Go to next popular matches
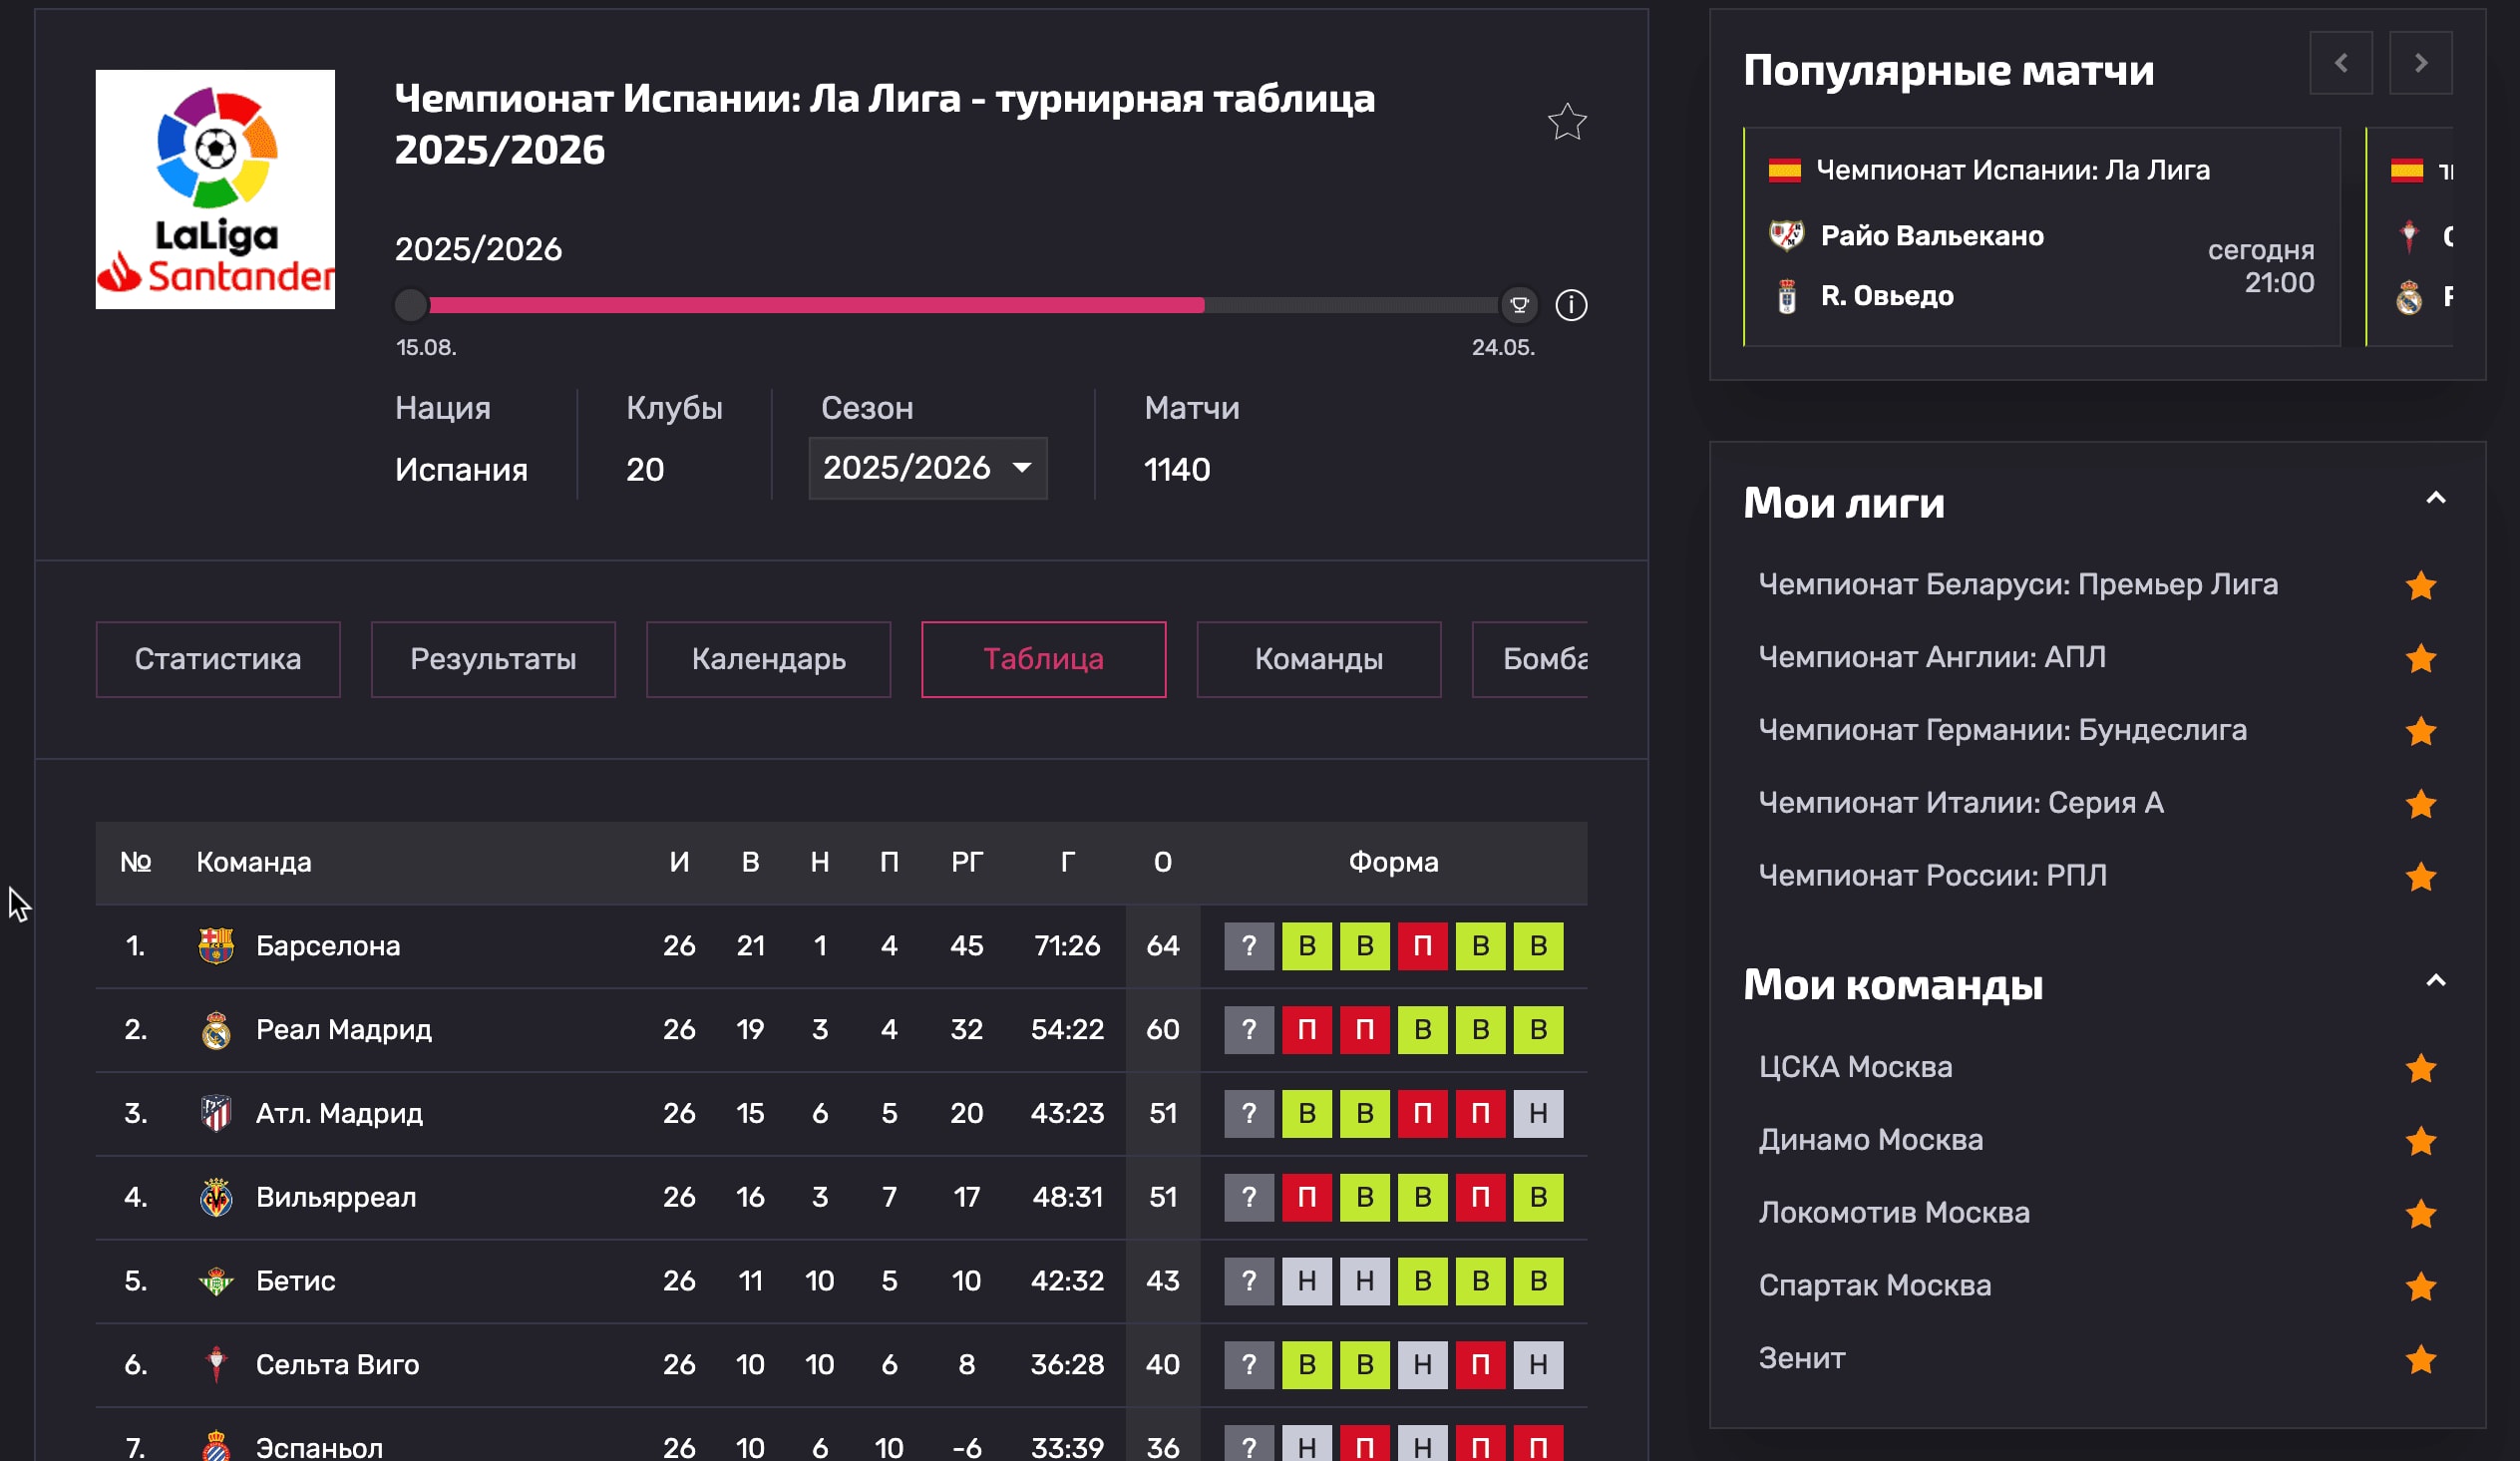Viewport: 2520px width, 1461px height. pyautogui.click(x=2420, y=63)
